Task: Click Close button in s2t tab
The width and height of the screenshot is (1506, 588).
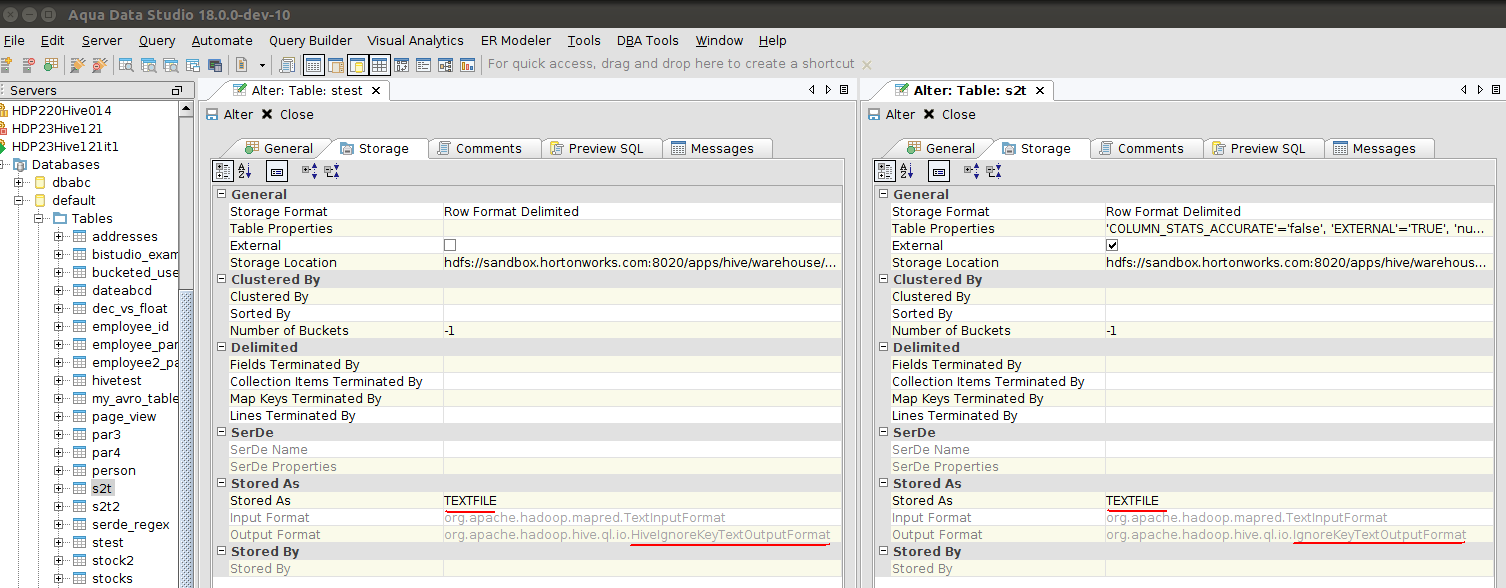Action: [x=950, y=114]
